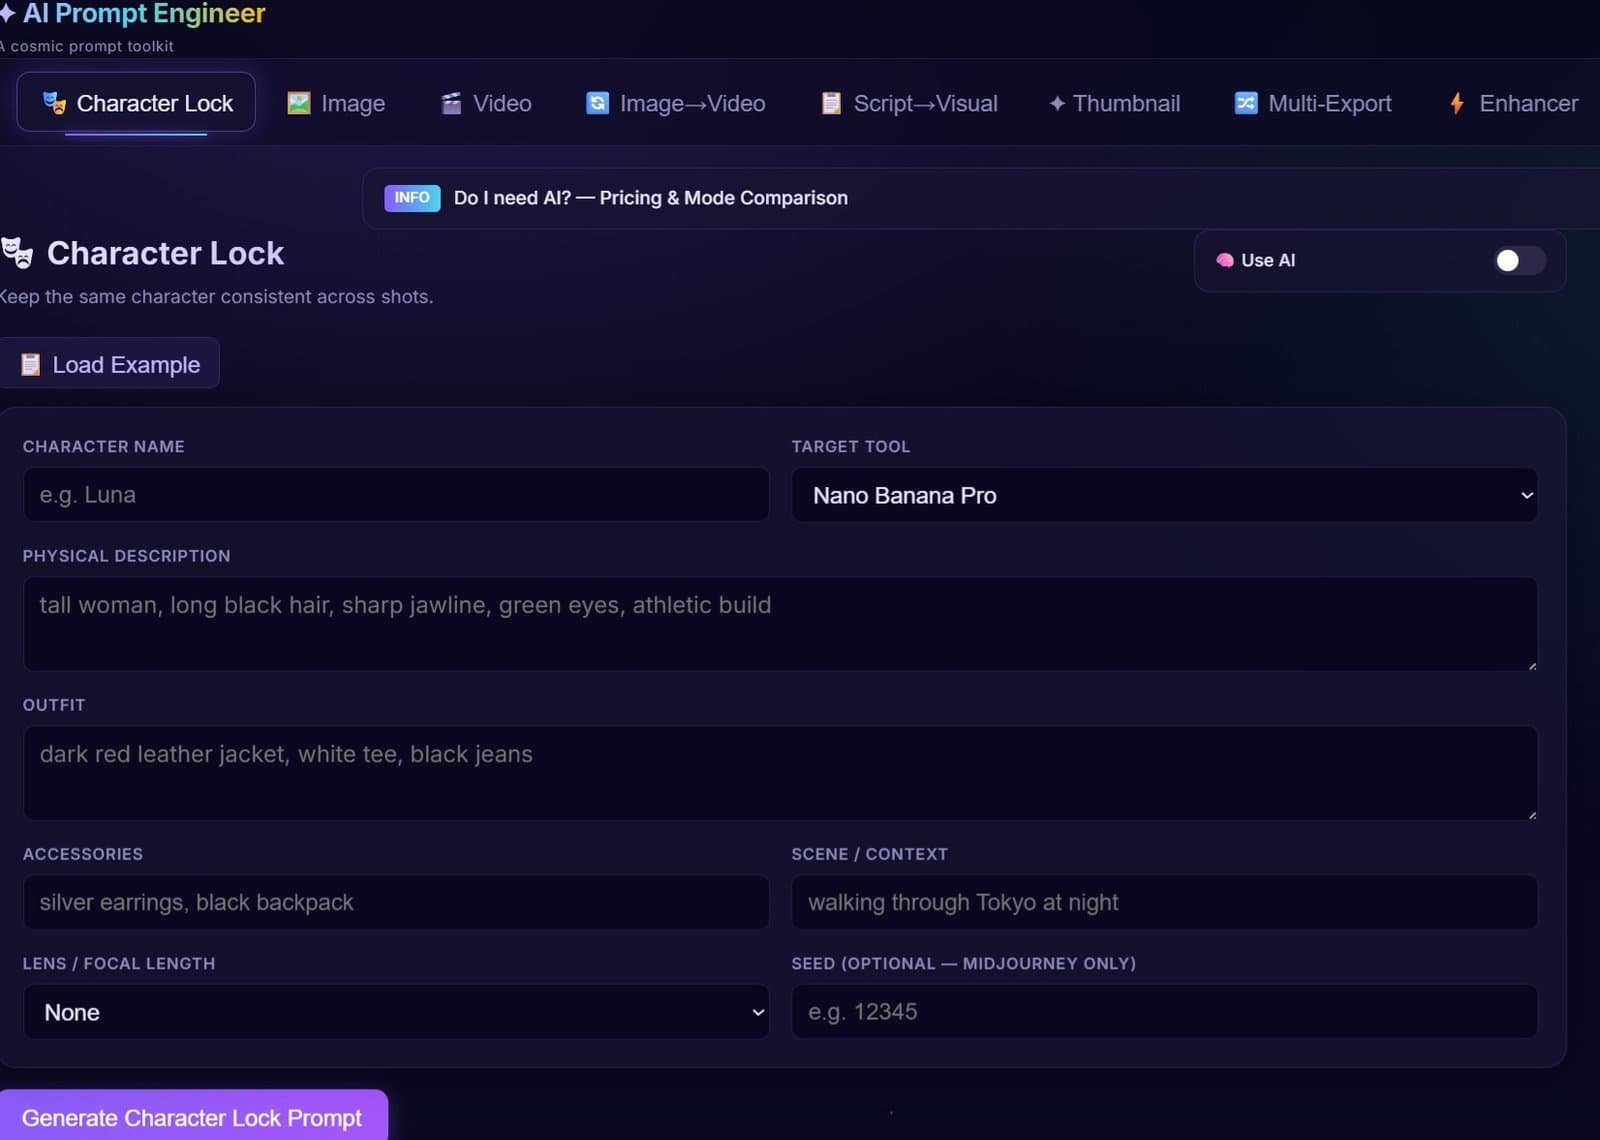Select the Enhancer lightning bolt icon
This screenshot has width=1600, height=1140.
[x=1457, y=102]
